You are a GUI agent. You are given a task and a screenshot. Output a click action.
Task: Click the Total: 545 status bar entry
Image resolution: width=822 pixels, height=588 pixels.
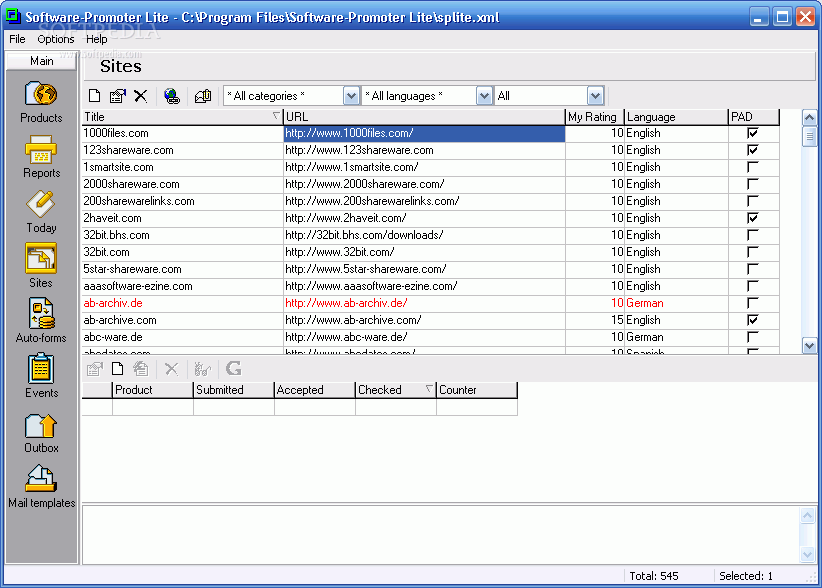coord(654,576)
